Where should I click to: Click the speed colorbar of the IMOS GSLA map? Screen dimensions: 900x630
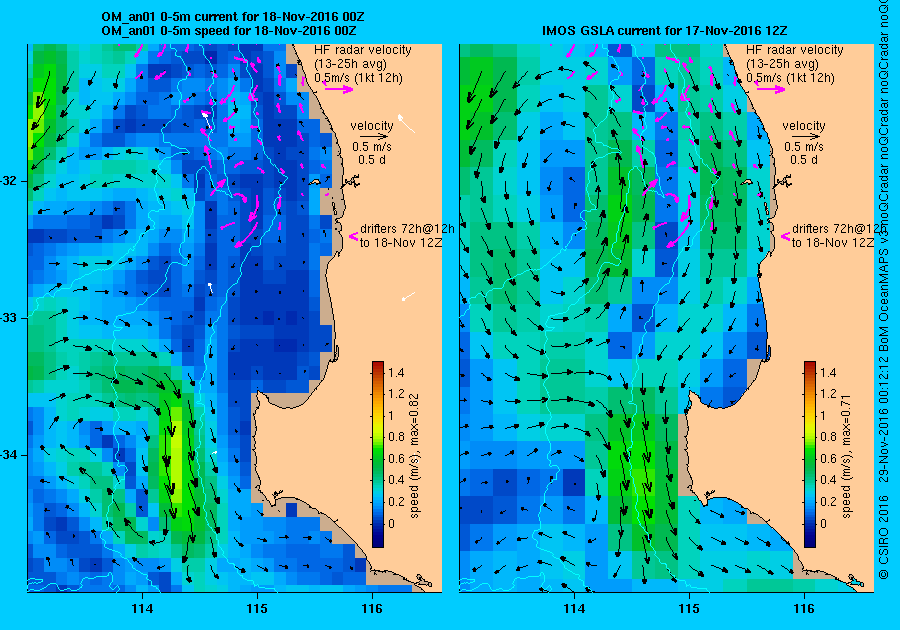click(810, 454)
